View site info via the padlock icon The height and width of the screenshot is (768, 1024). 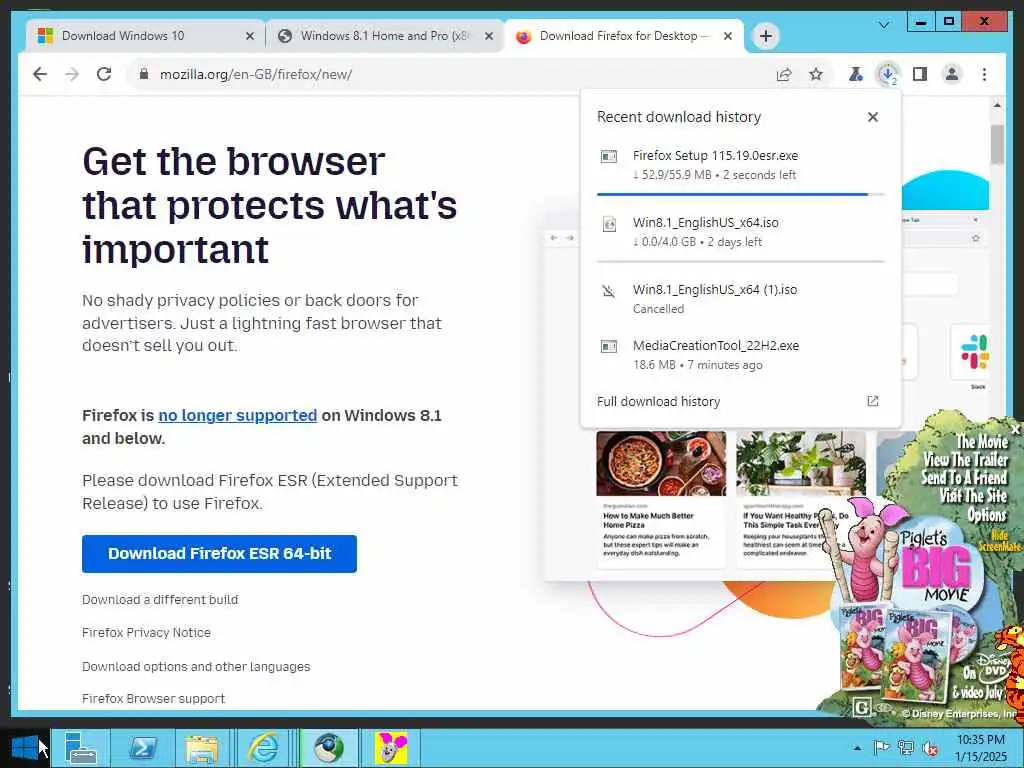(x=144, y=74)
